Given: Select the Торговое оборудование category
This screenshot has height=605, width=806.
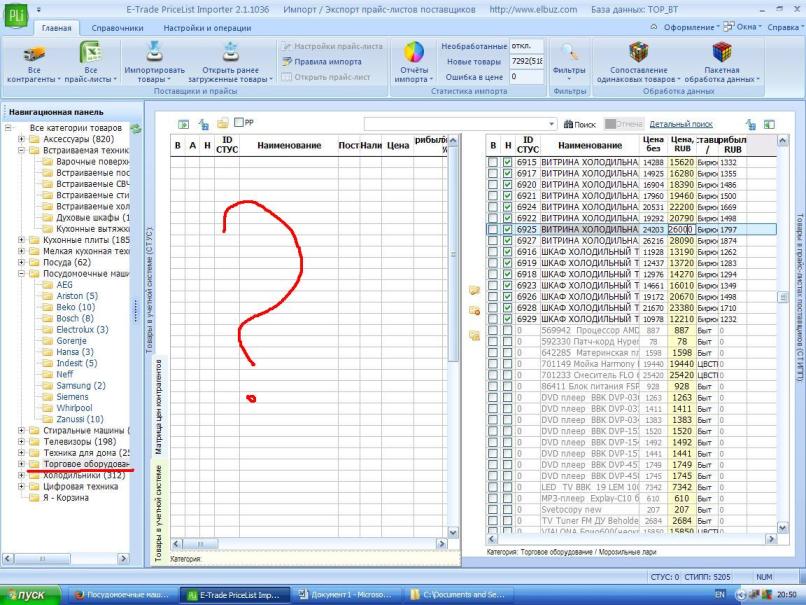Looking at the screenshot, I should coord(86,464).
